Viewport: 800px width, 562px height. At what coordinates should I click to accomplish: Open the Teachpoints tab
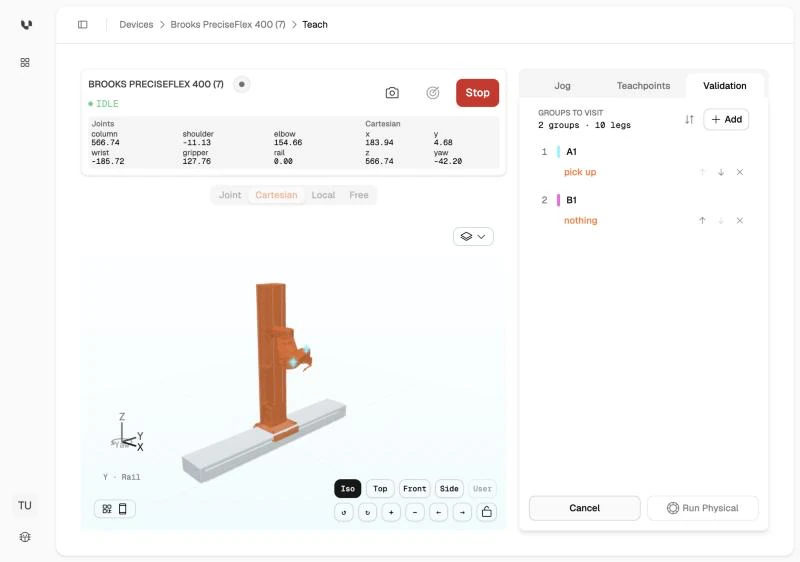643,86
